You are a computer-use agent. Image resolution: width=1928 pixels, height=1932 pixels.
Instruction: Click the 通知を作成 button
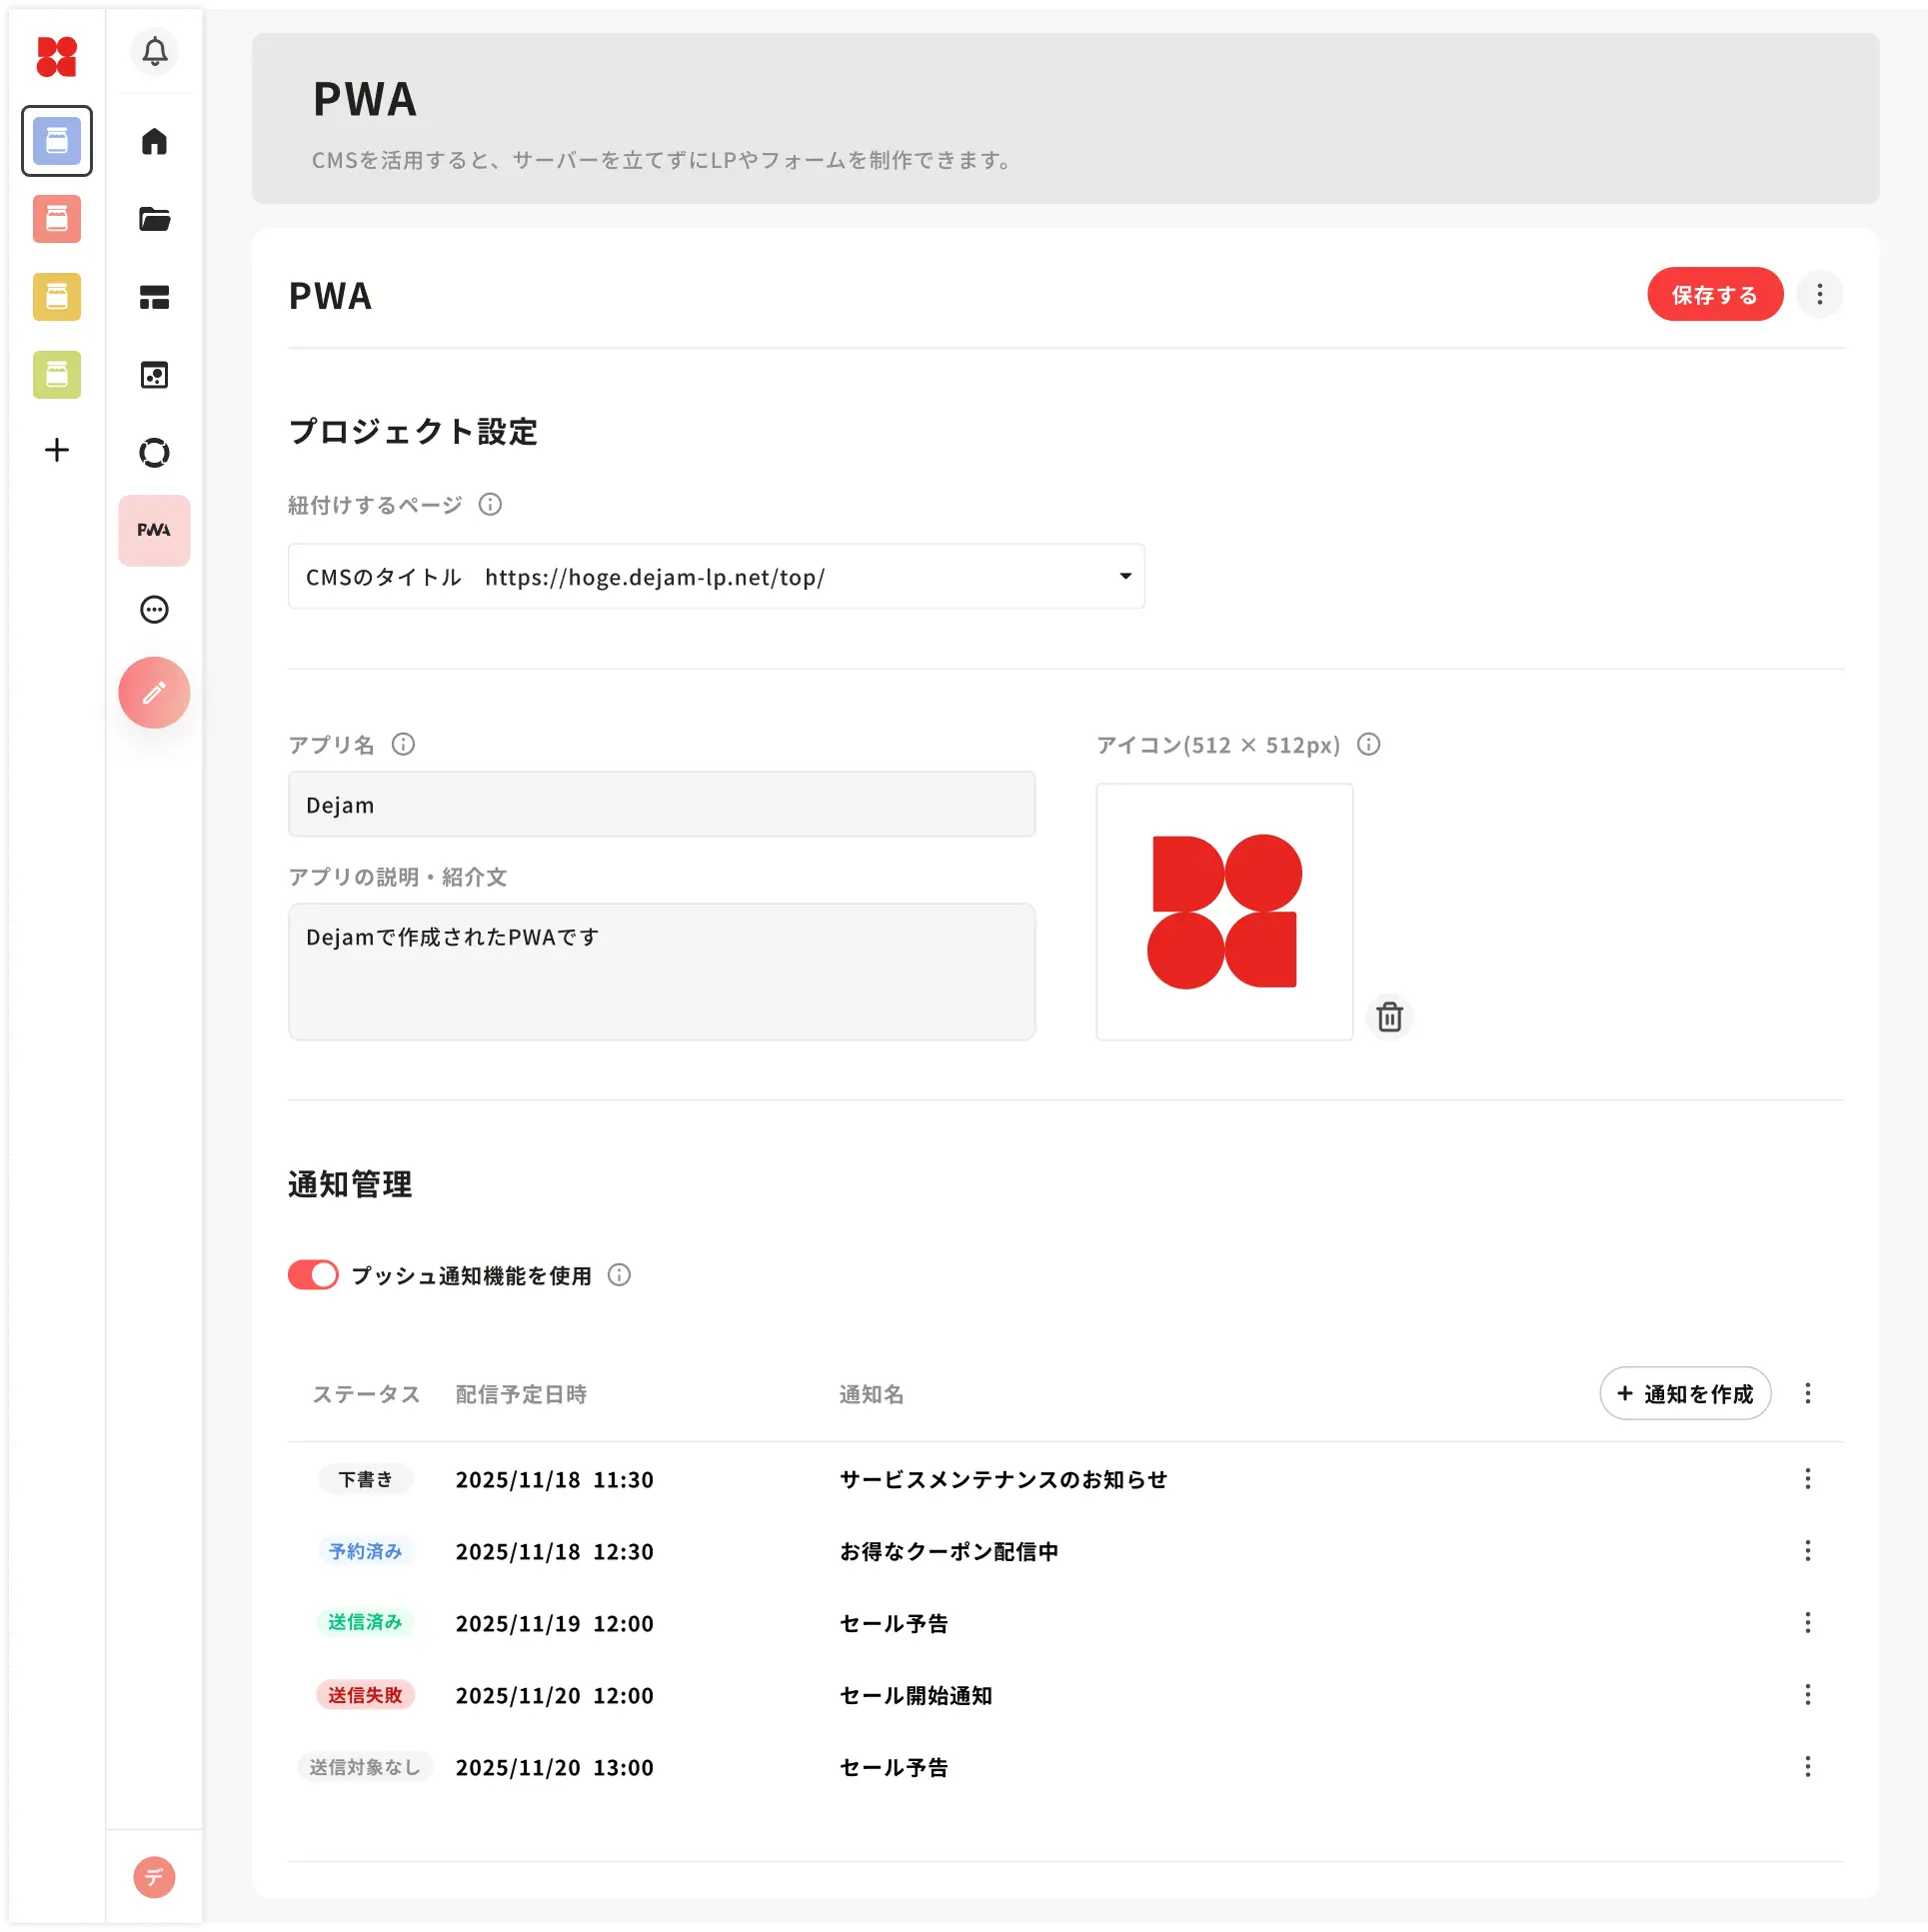point(1685,1393)
